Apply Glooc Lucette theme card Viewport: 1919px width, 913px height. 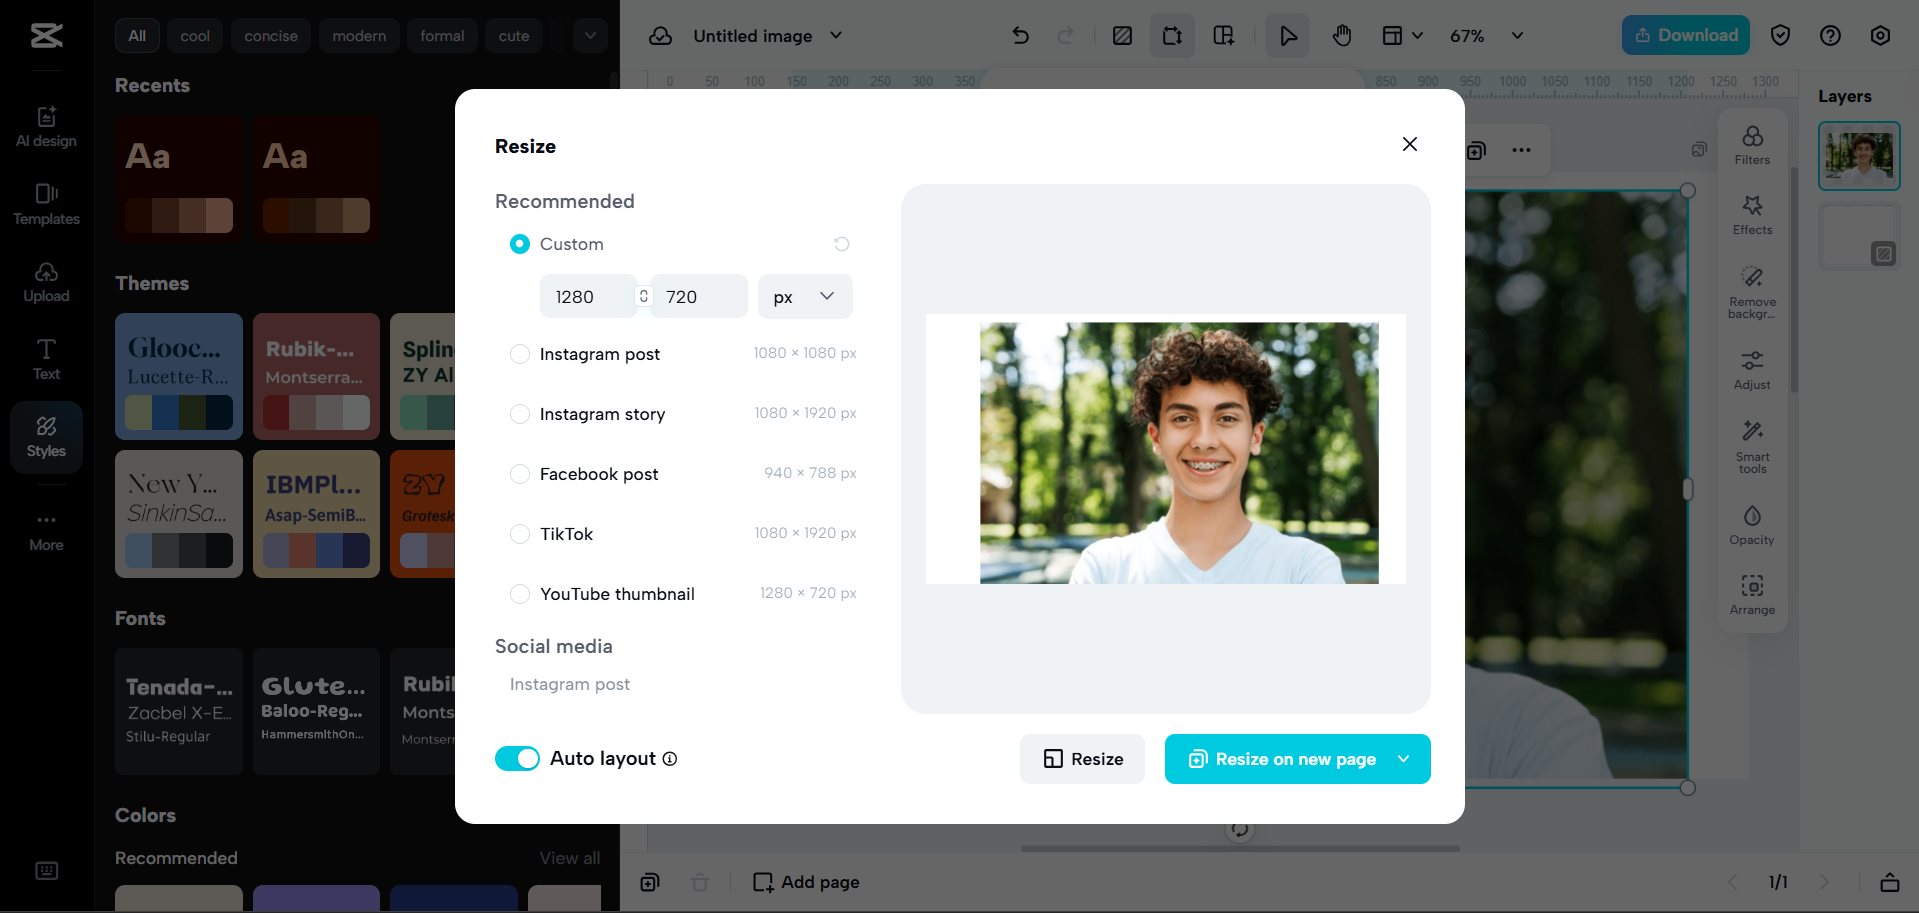[x=179, y=376]
